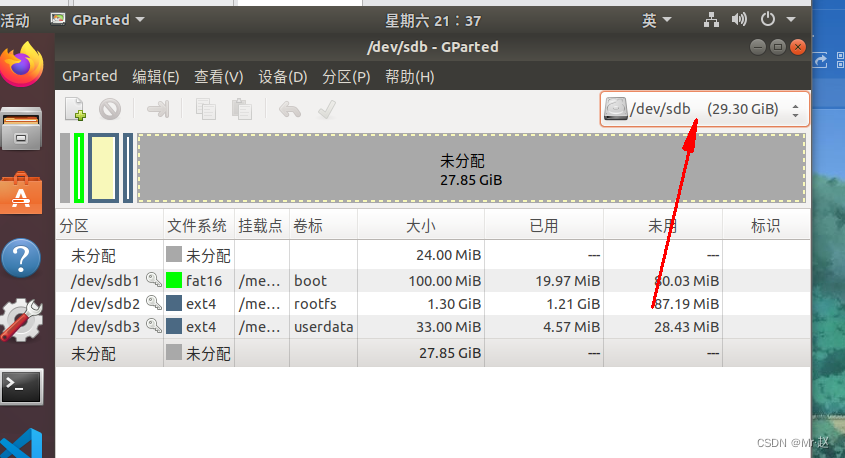Image resolution: width=845 pixels, height=458 pixels.
Task: Open the 设备(D) menu
Action: pos(282,77)
